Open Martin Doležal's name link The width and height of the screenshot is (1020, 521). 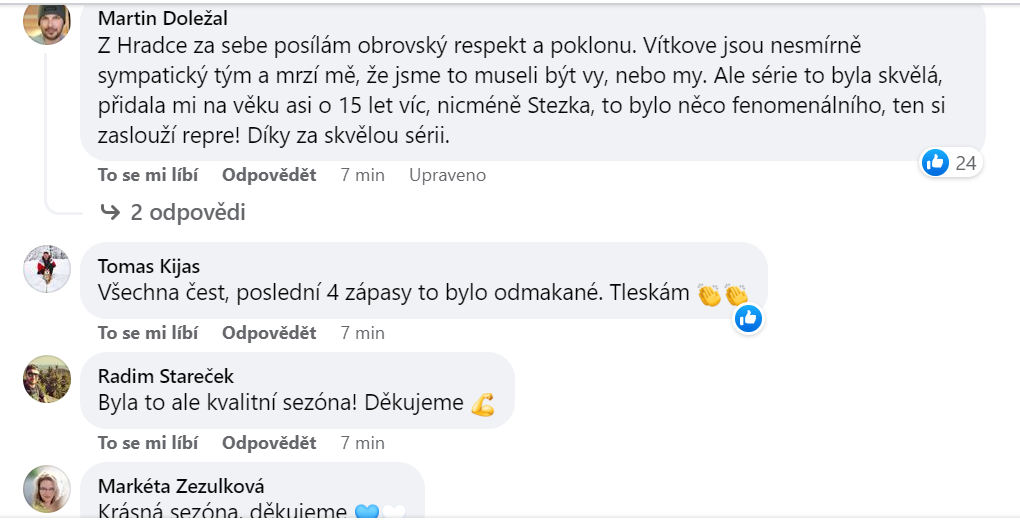click(x=161, y=20)
